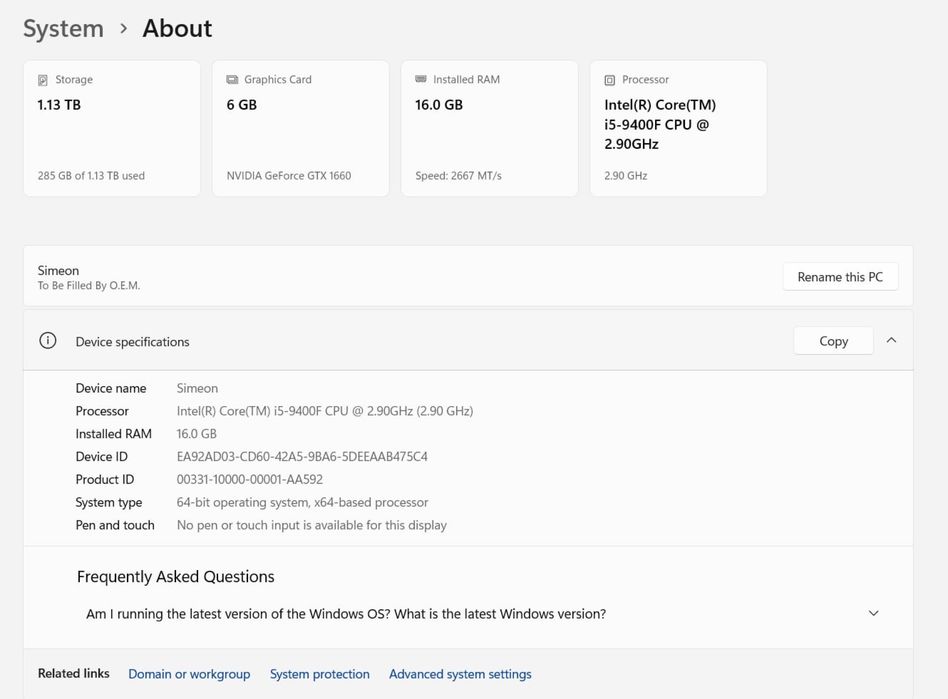948x699 pixels.
Task: Open the Installed RAM 16.0 GB card
Action: [490, 128]
